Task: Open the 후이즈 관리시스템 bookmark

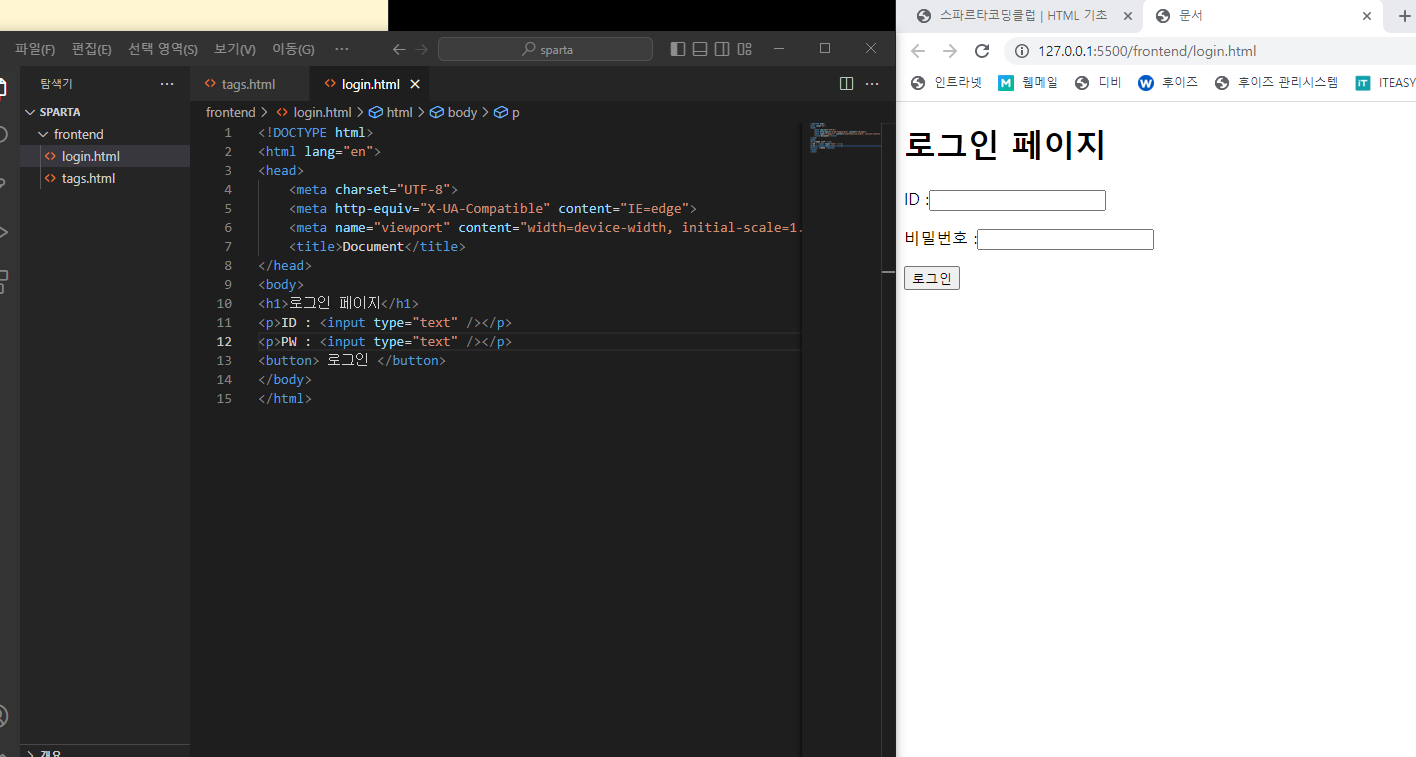Action: click(1276, 83)
